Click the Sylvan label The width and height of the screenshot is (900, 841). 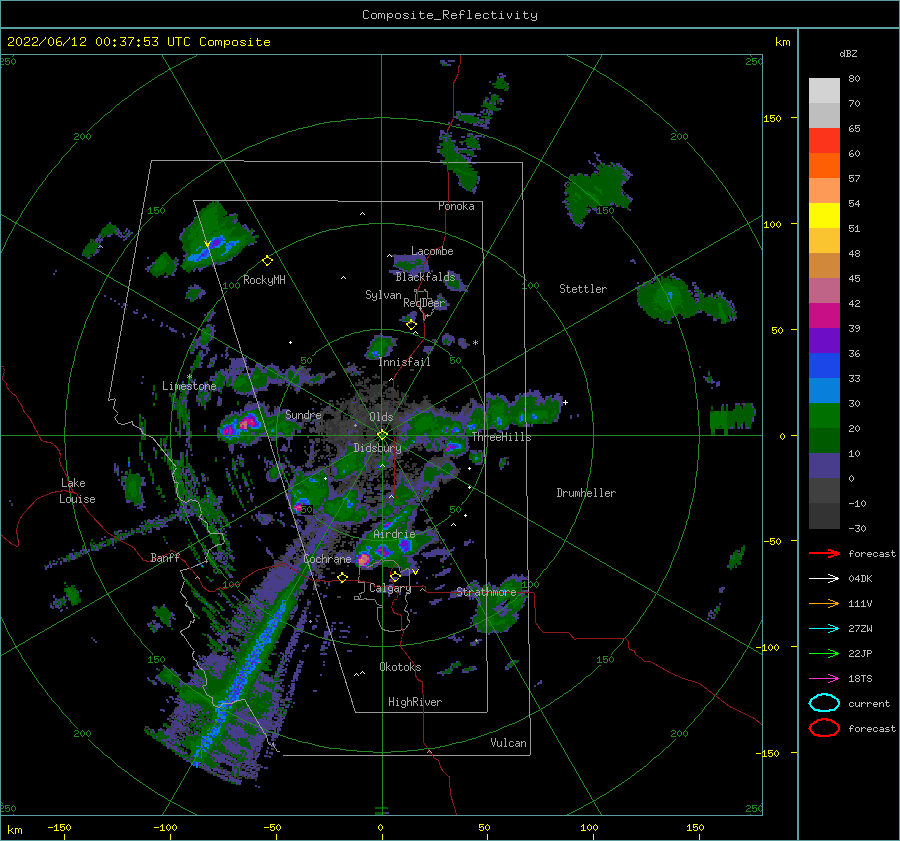tap(383, 295)
